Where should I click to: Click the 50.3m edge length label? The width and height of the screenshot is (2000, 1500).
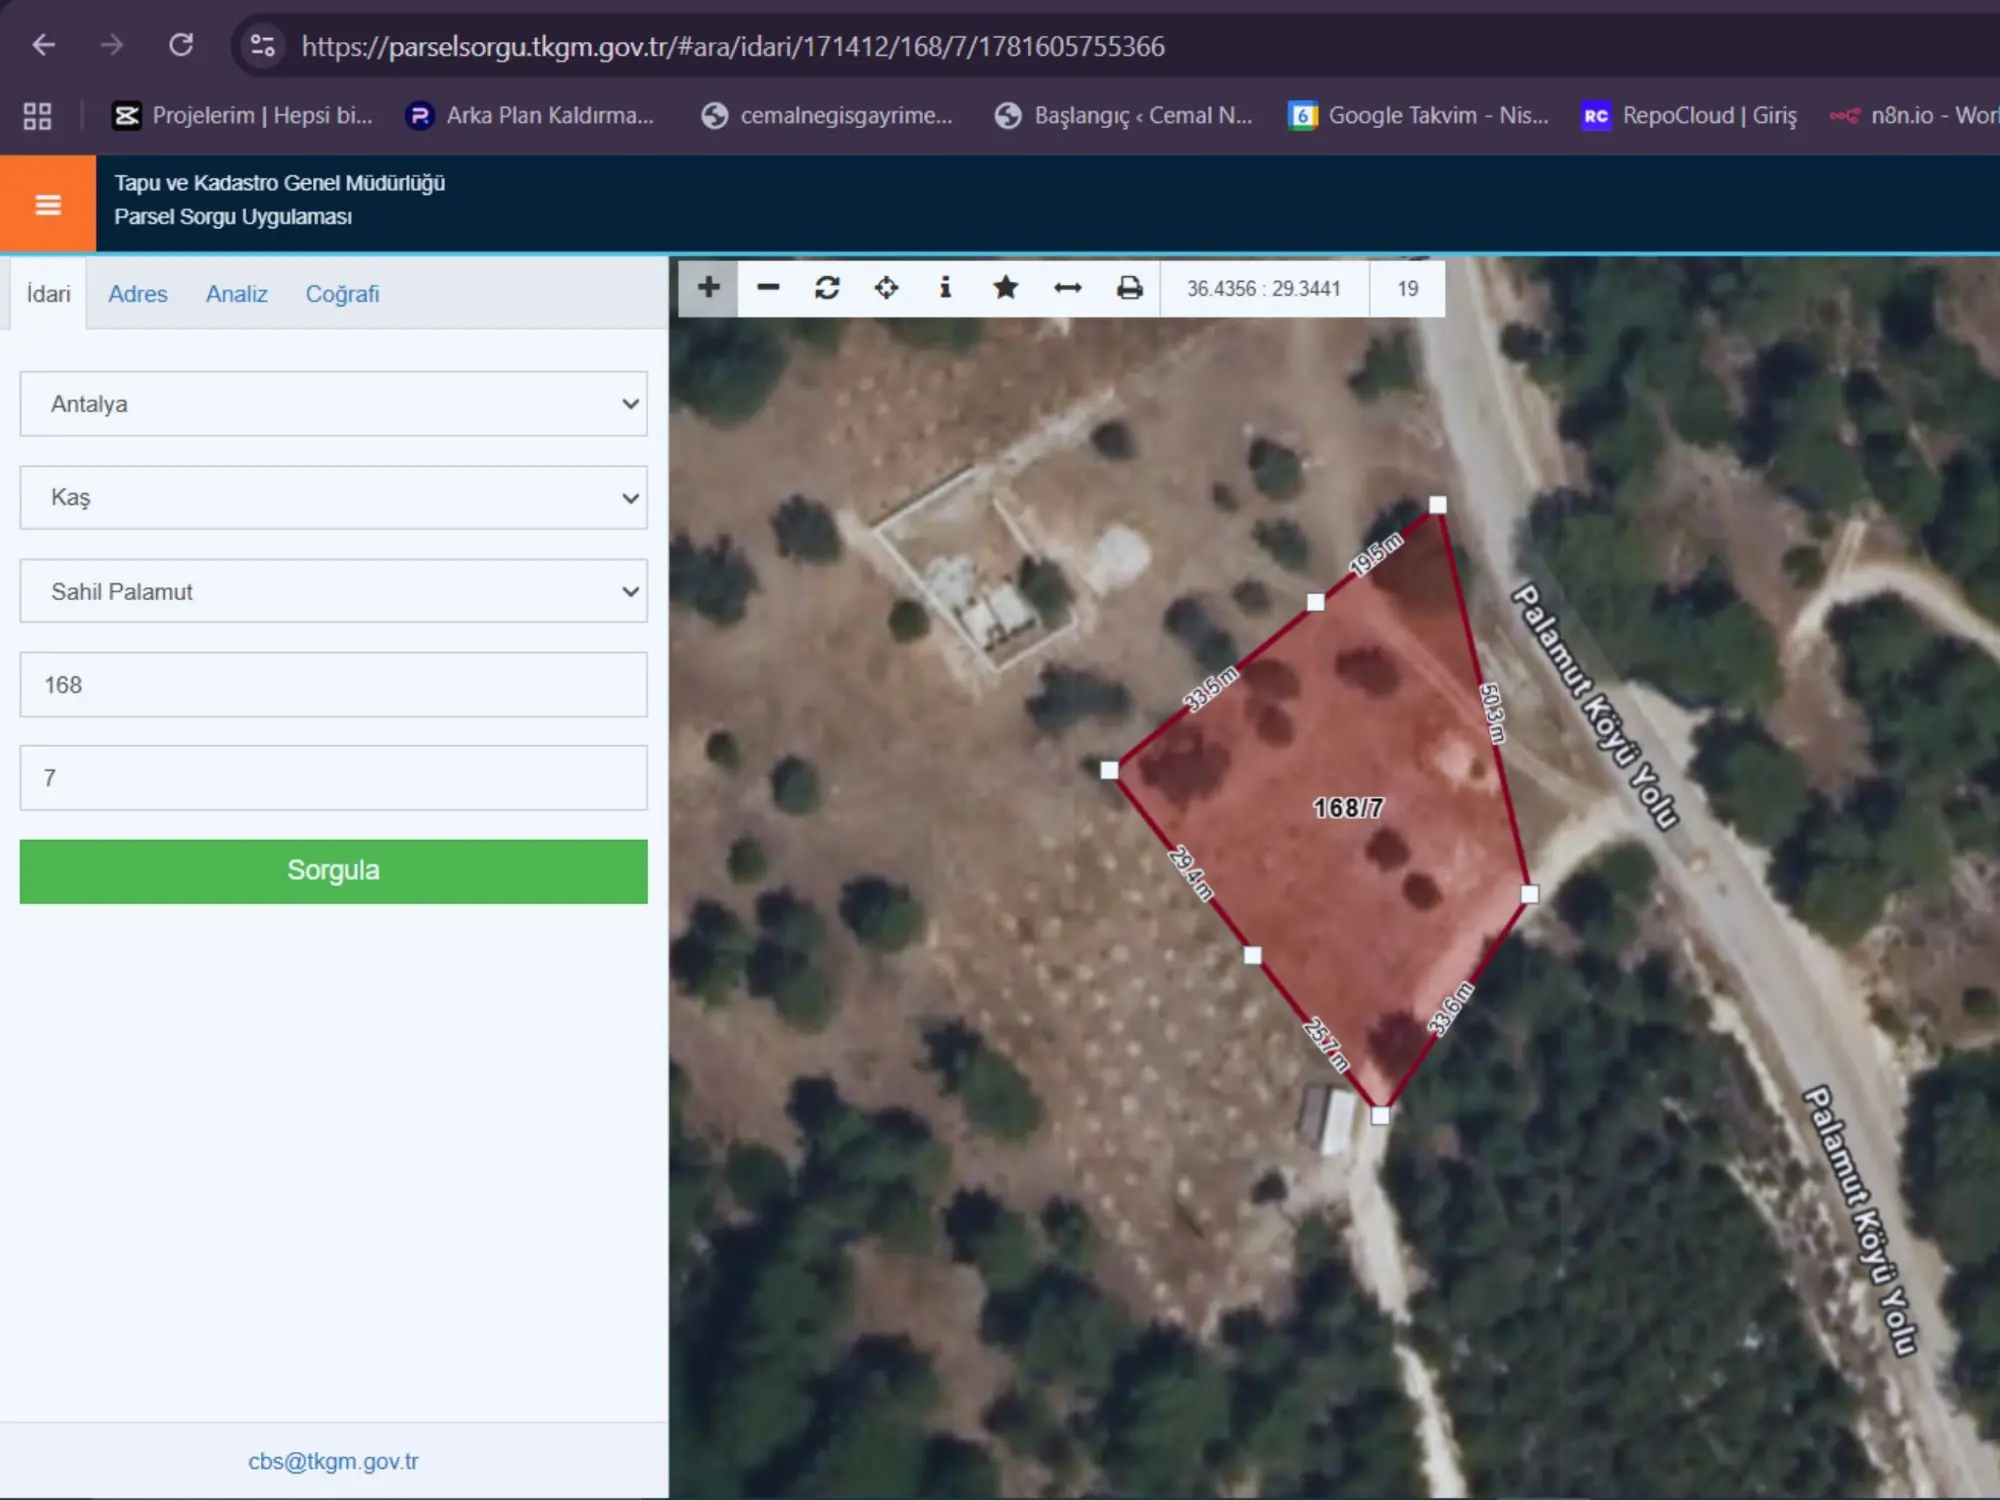tap(1492, 713)
